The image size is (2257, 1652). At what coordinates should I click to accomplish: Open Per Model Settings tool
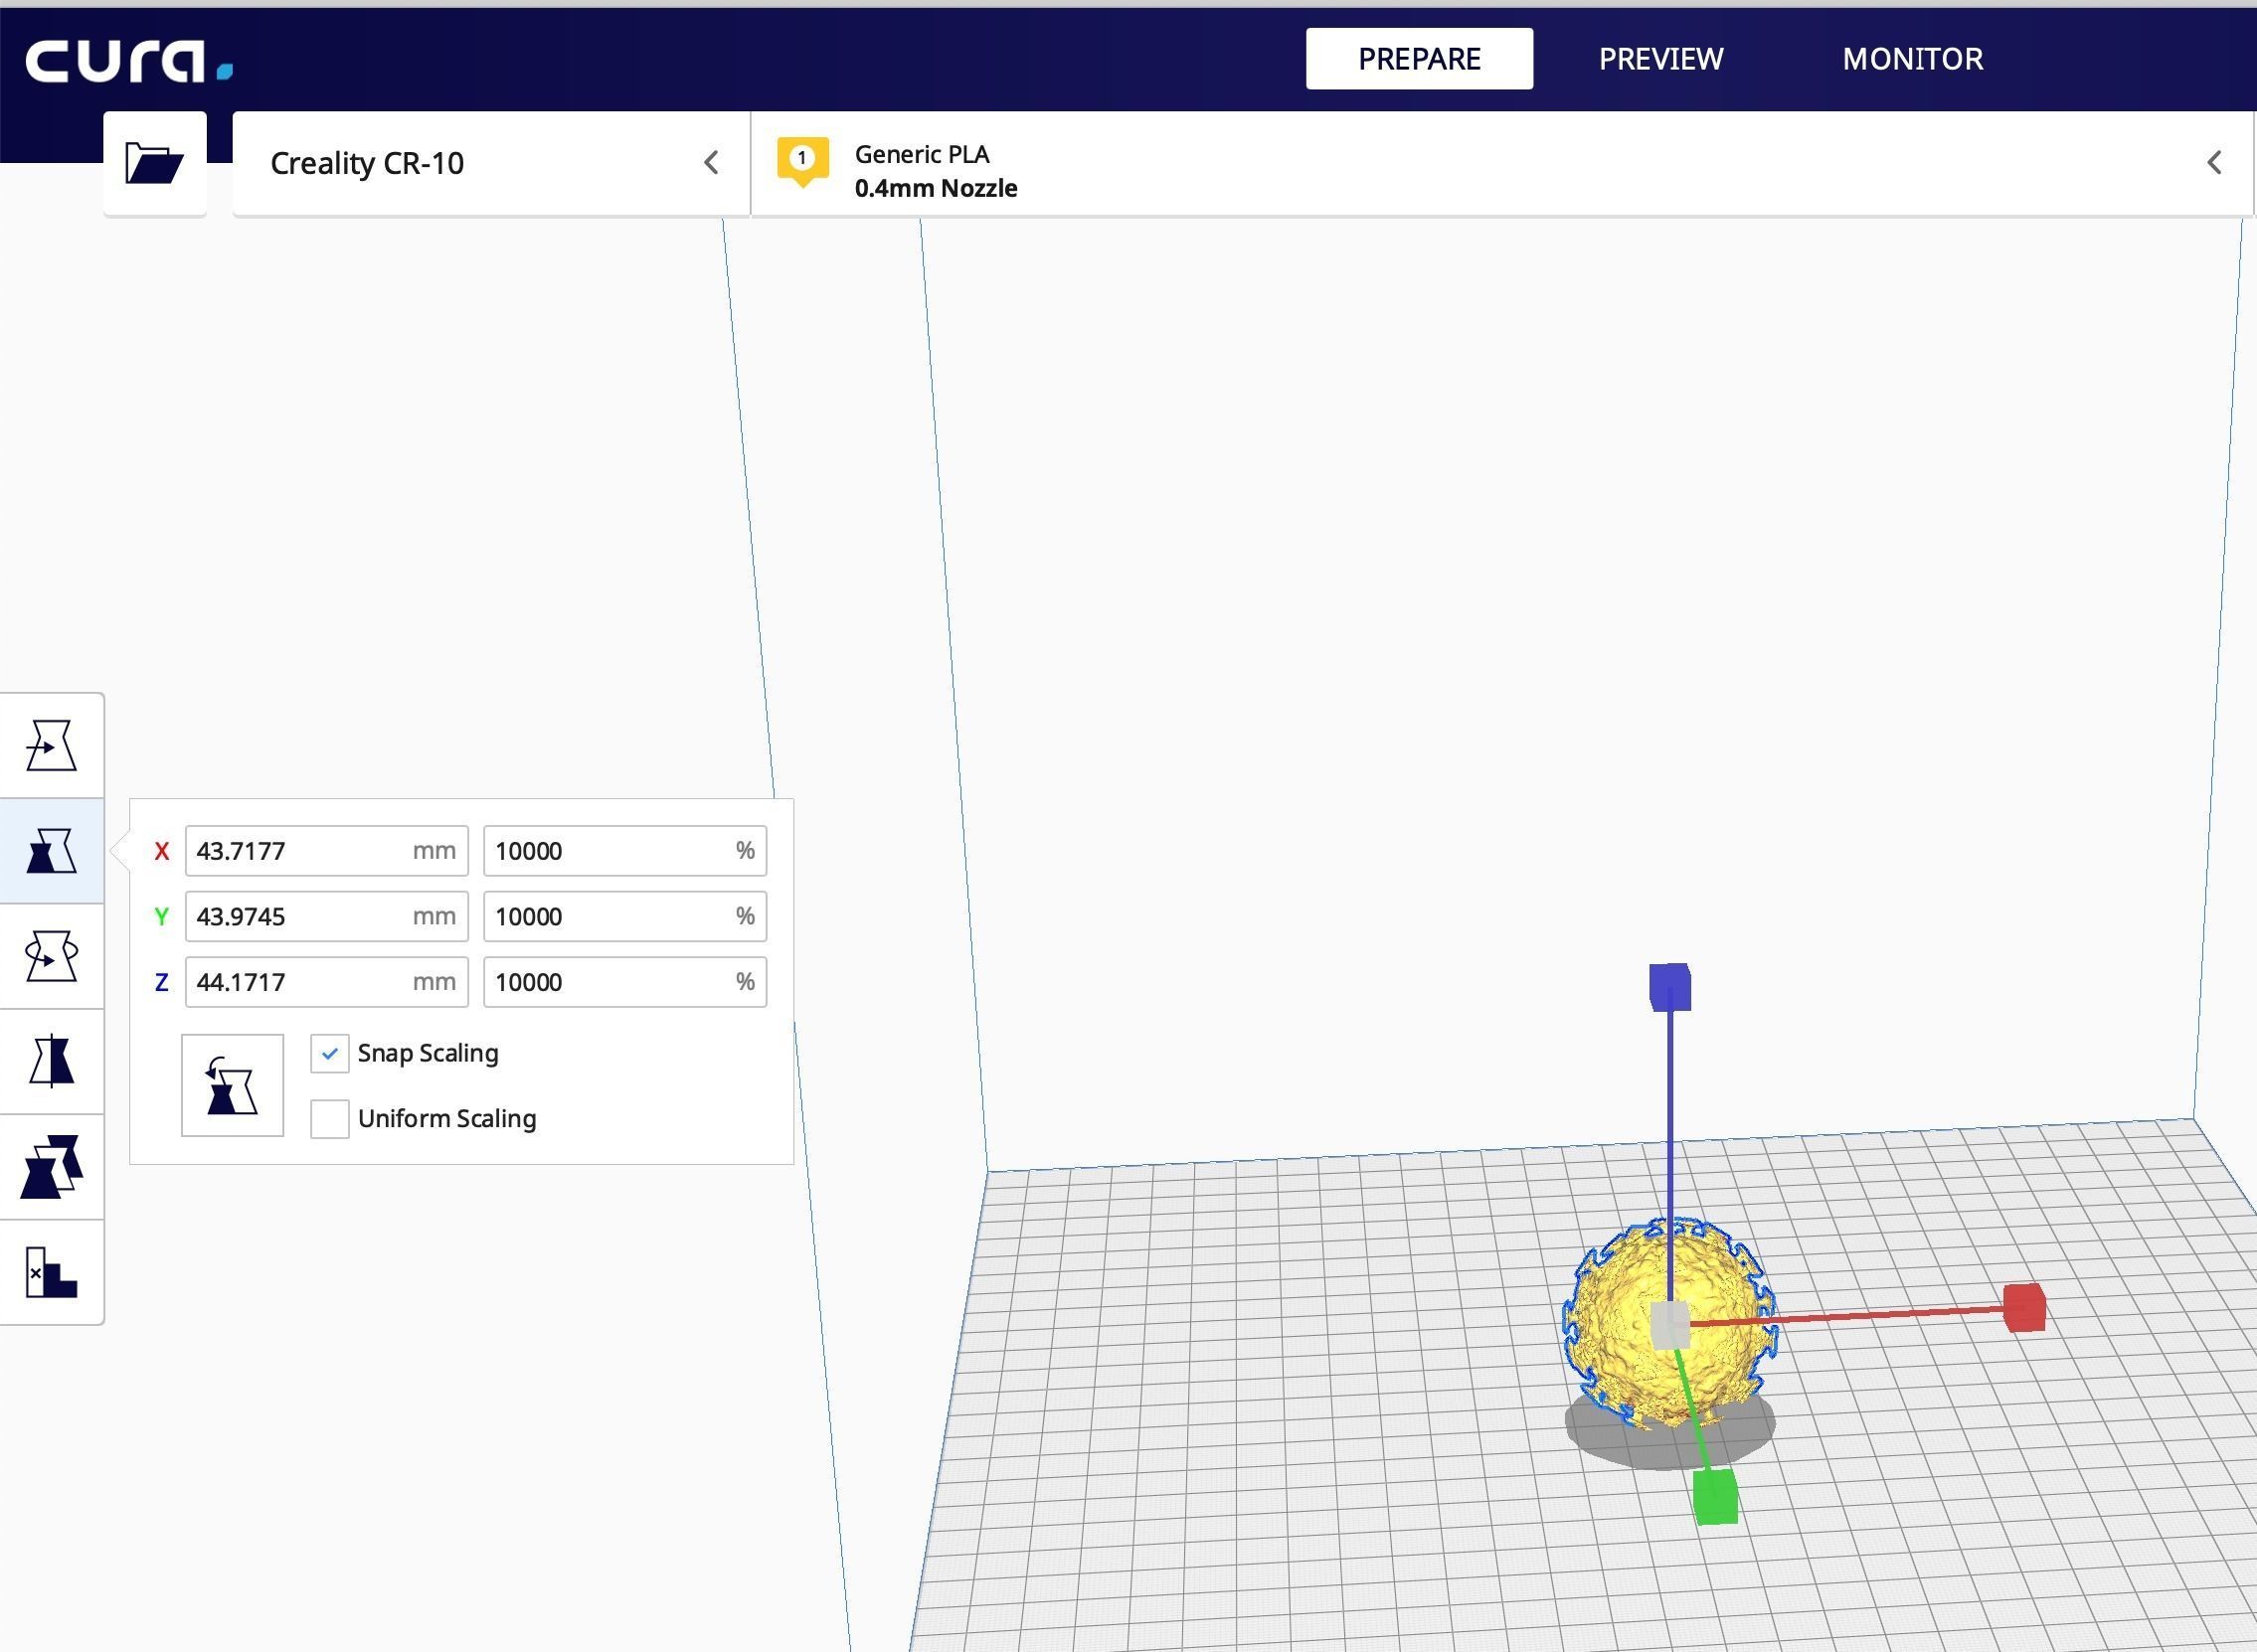click(x=51, y=1167)
